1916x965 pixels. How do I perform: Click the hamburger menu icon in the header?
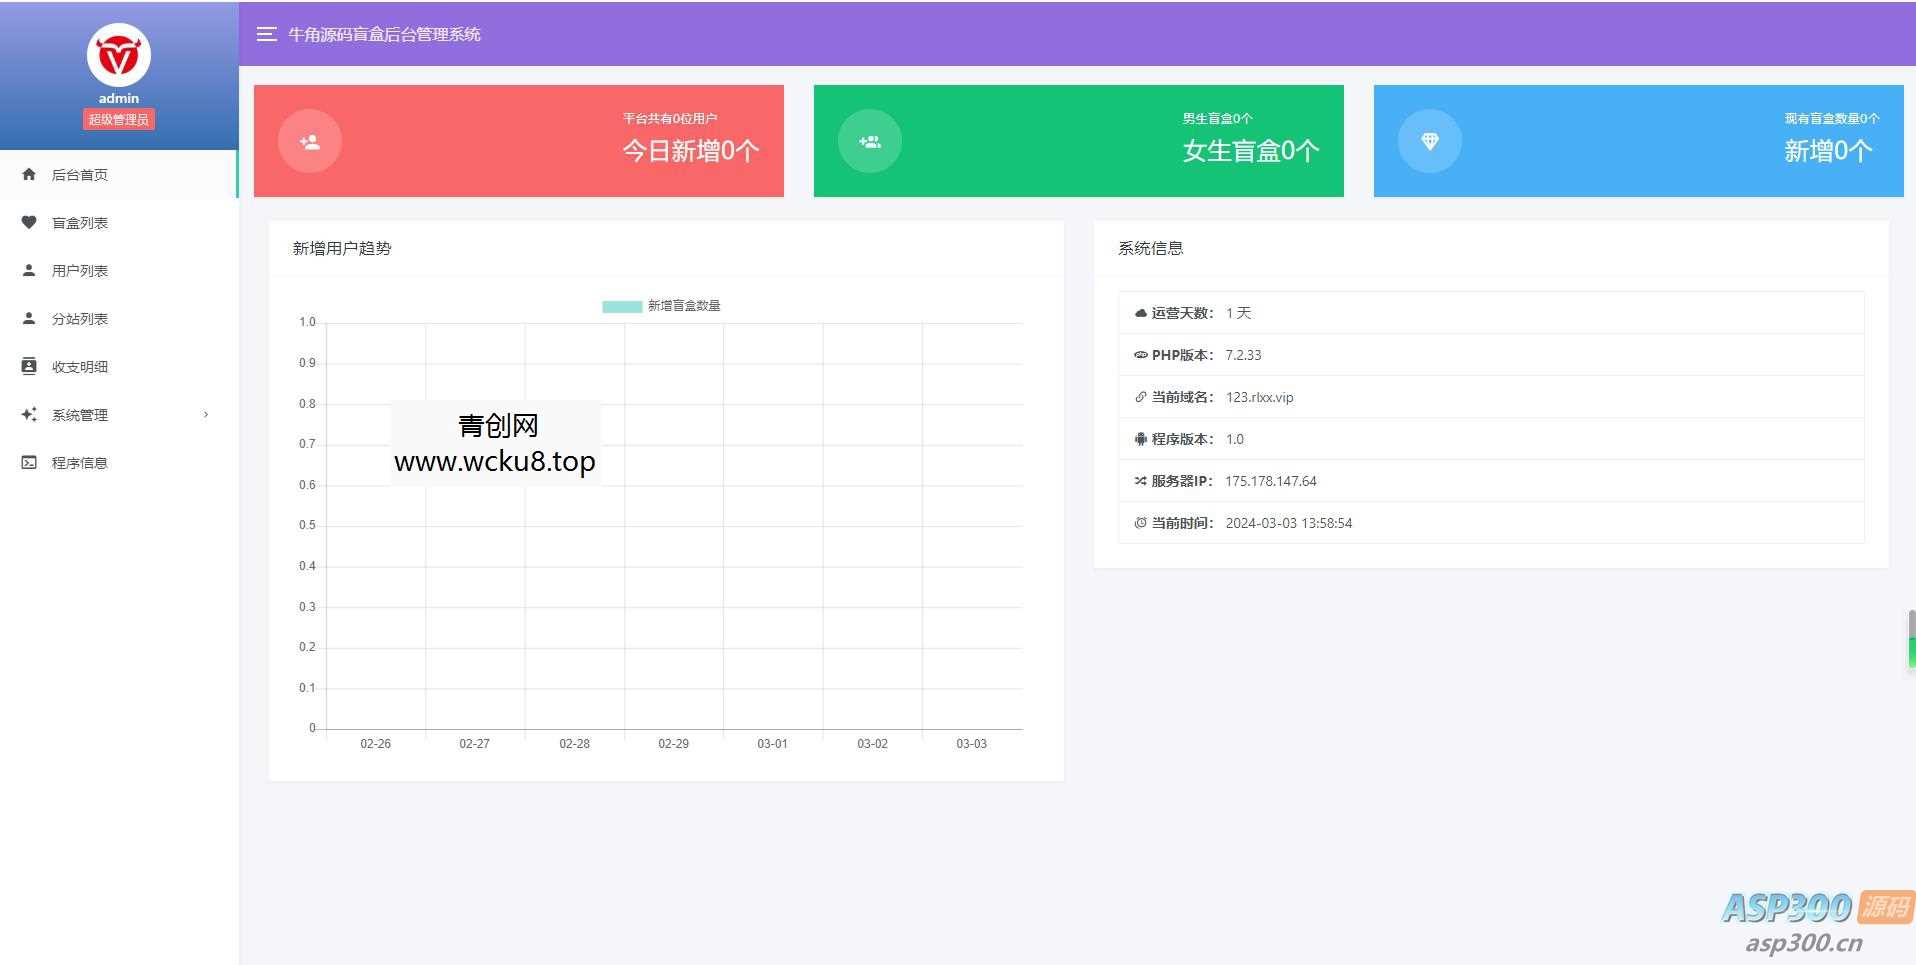coord(266,33)
